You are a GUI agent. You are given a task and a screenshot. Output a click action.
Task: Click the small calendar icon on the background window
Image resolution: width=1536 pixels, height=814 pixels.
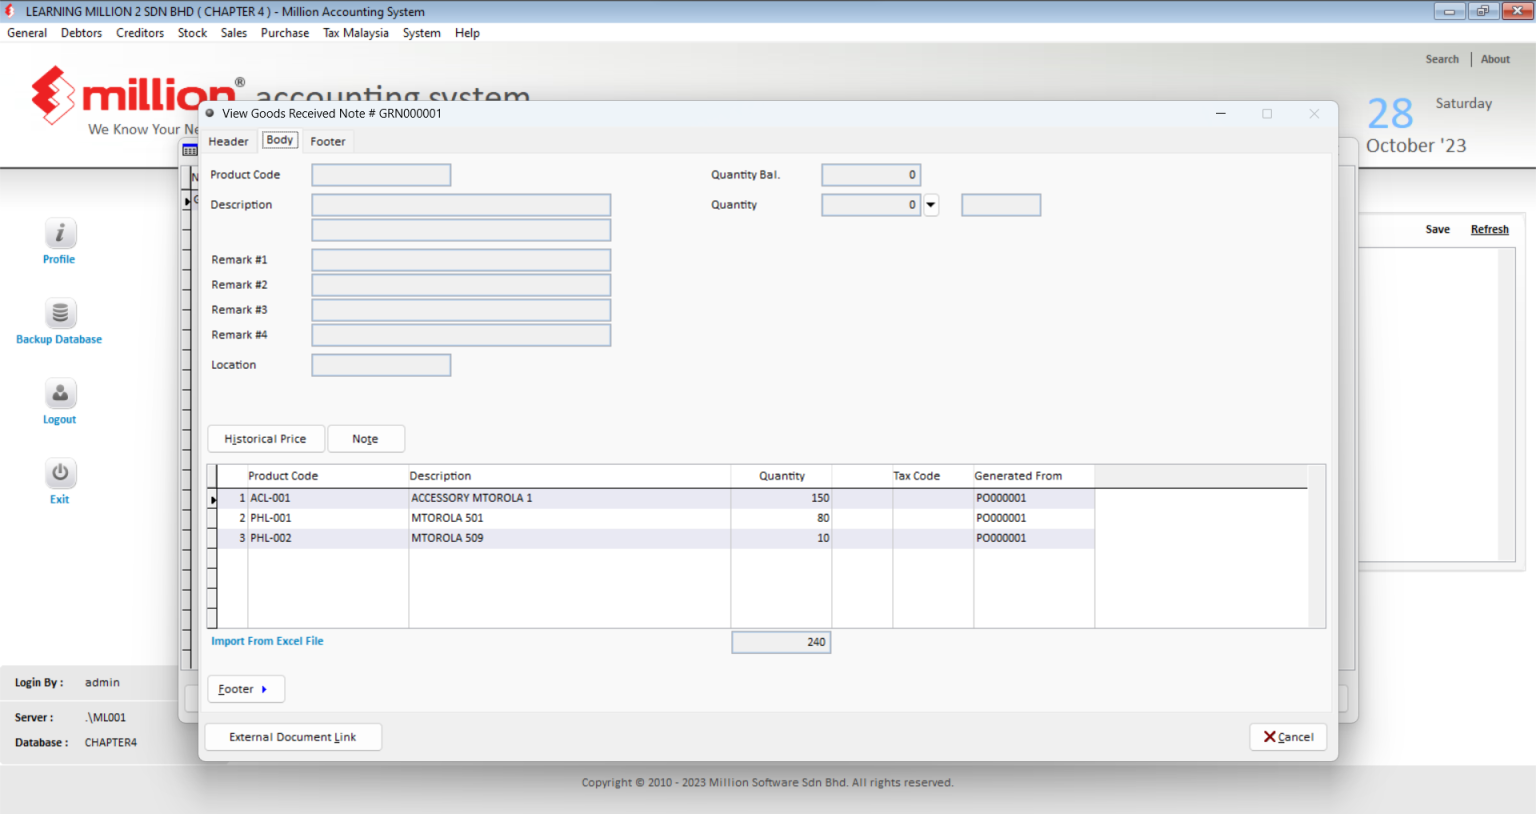click(189, 148)
